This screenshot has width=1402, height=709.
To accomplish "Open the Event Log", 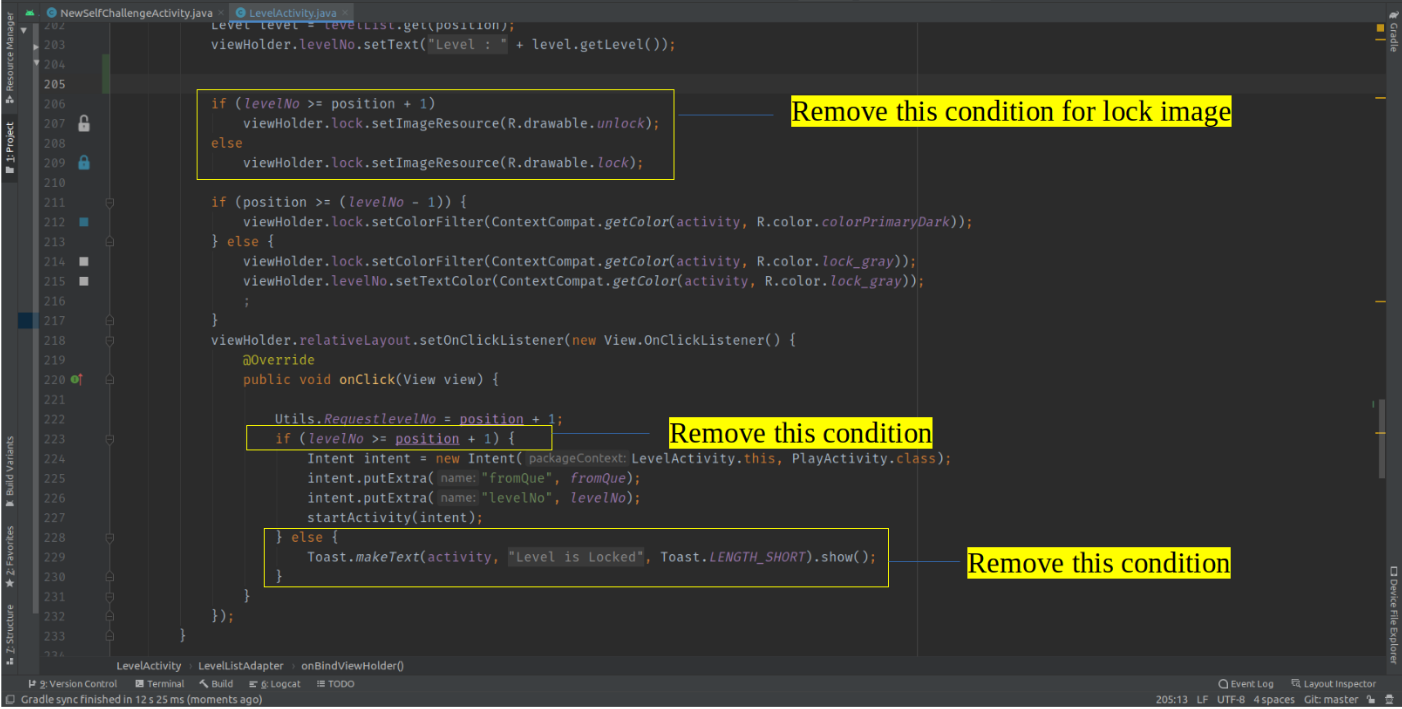I will [1246, 684].
